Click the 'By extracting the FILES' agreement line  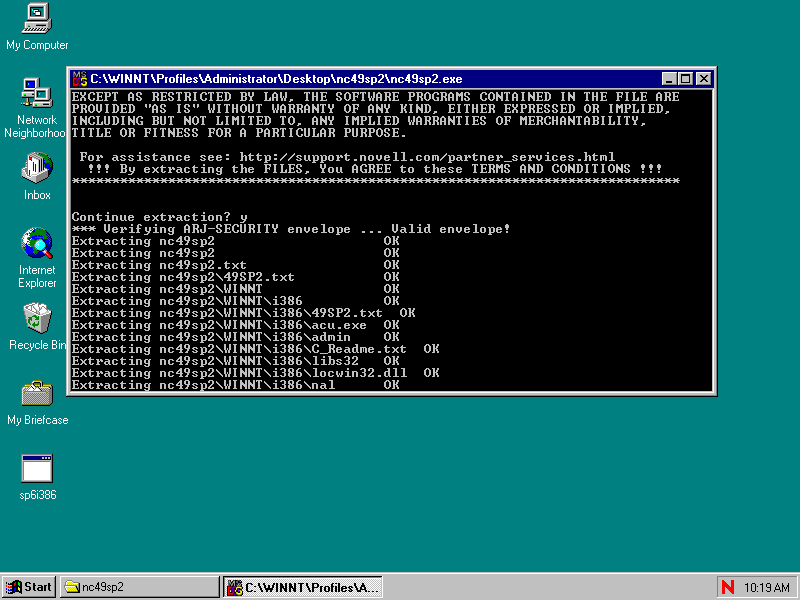click(x=375, y=169)
